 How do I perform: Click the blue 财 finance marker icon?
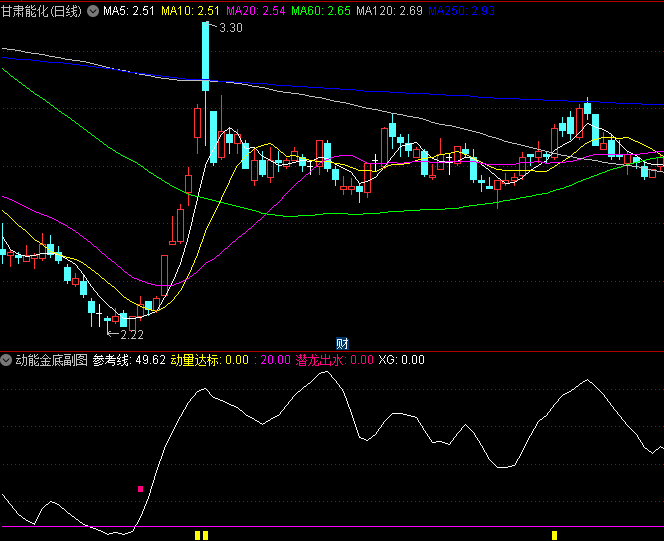pos(342,343)
